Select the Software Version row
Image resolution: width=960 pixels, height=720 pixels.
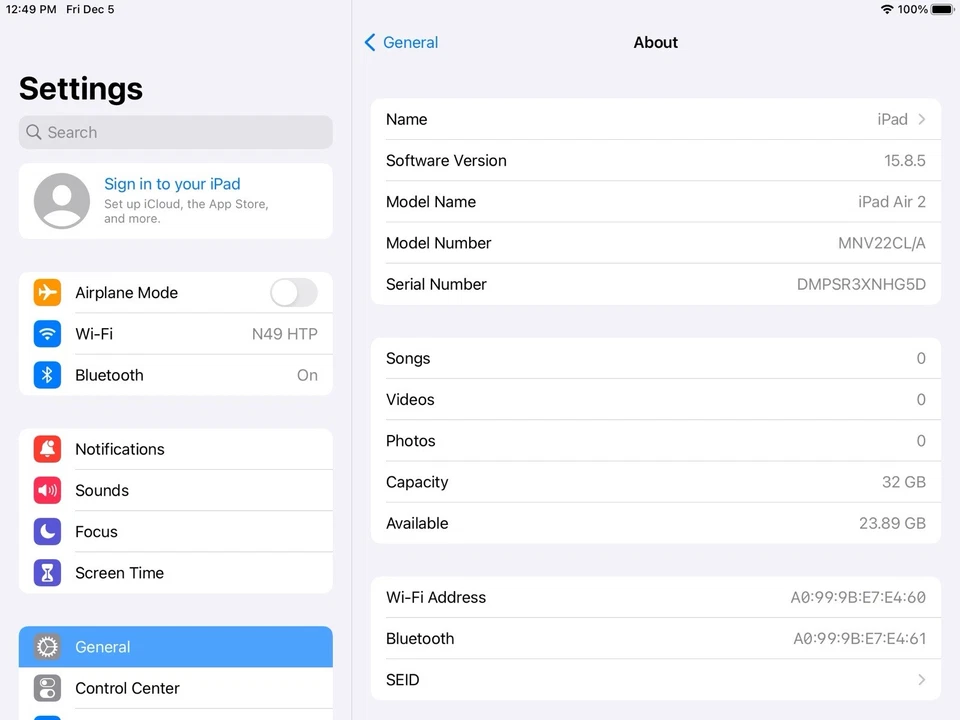(x=655, y=160)
